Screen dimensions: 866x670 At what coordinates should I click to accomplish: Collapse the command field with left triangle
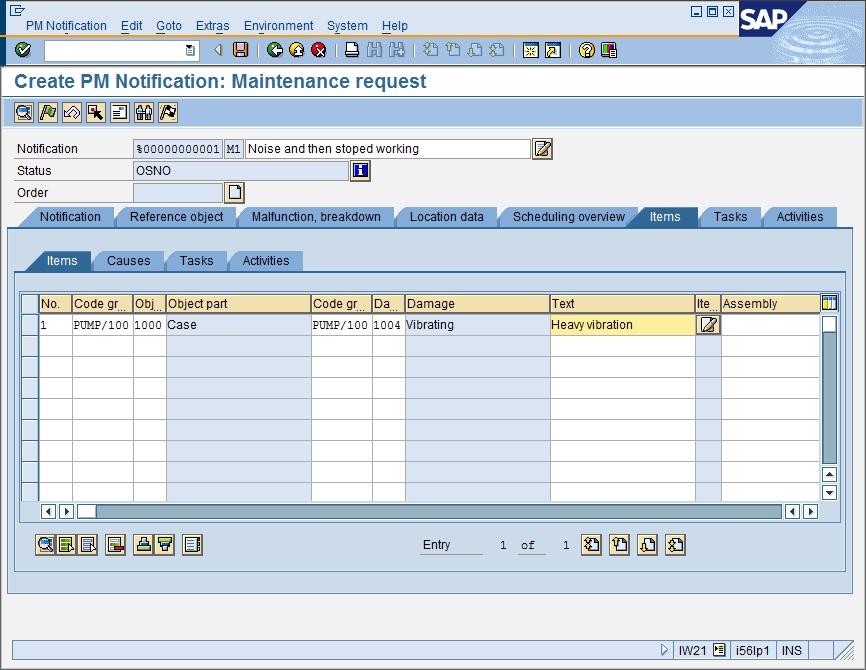click(218, 50)
